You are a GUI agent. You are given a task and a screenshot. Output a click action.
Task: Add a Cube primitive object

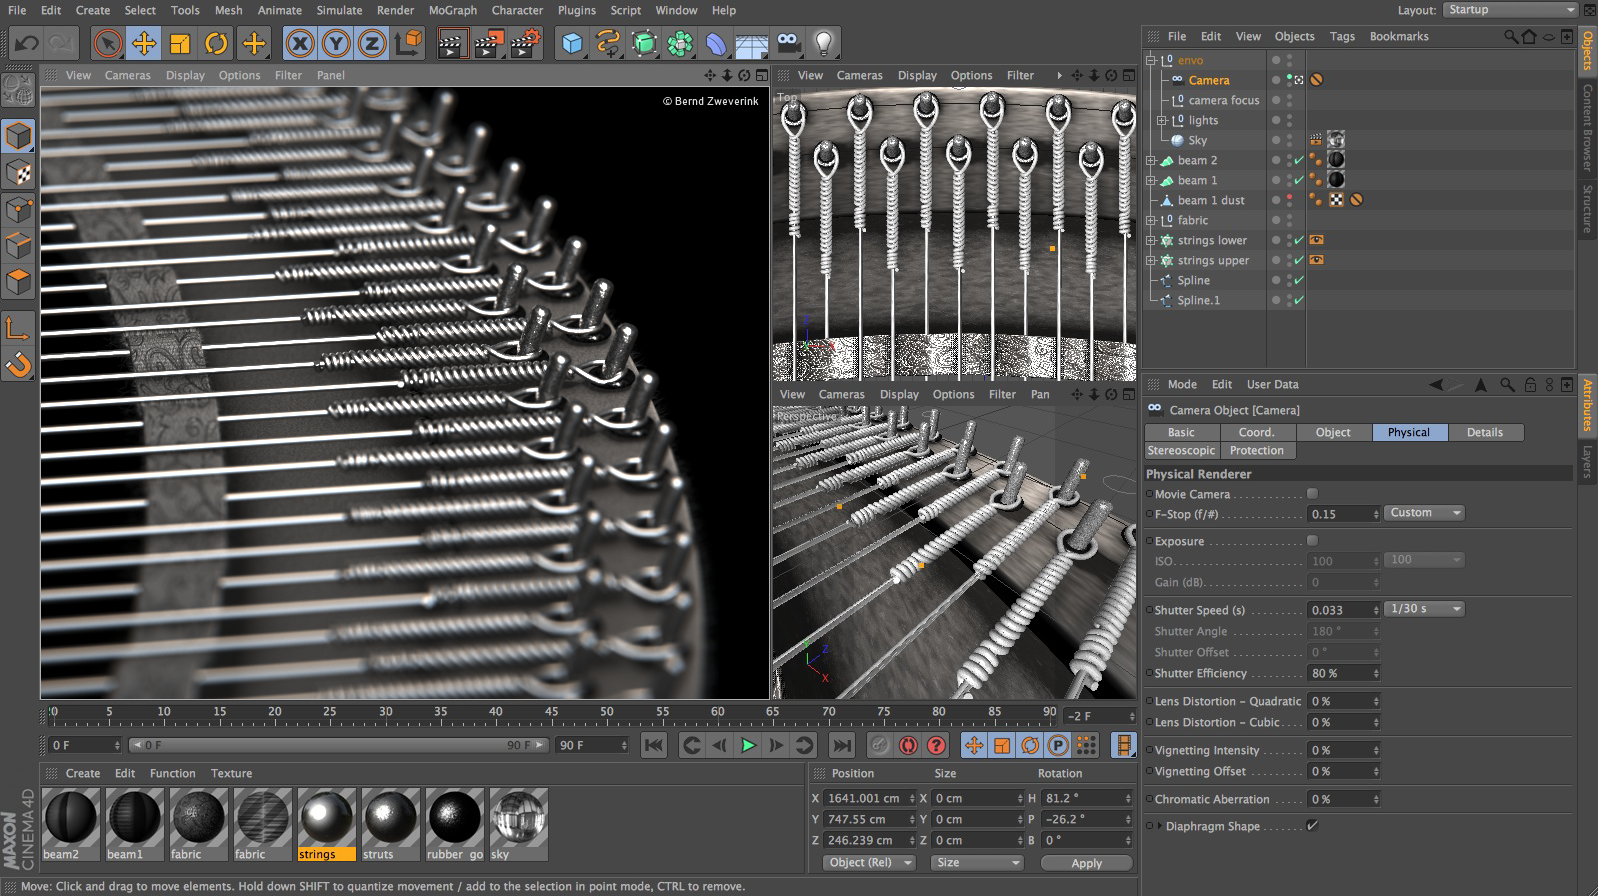(x=572, y=43)
